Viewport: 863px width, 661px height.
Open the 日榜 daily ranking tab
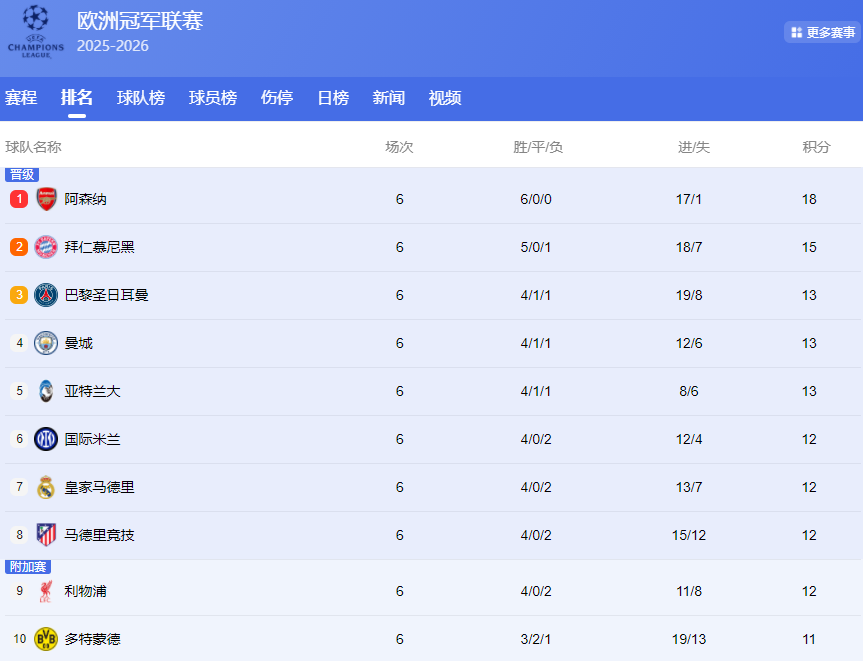(x=333, y=98)
